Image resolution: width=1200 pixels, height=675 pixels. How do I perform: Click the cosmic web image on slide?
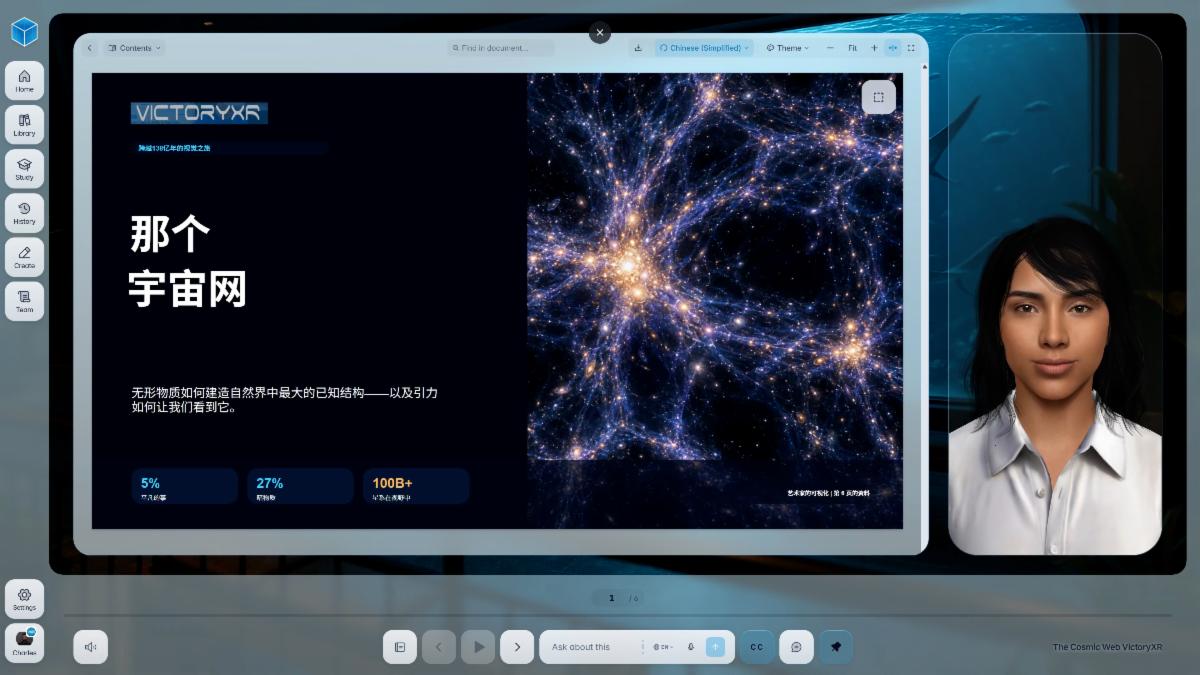(715, 266)
